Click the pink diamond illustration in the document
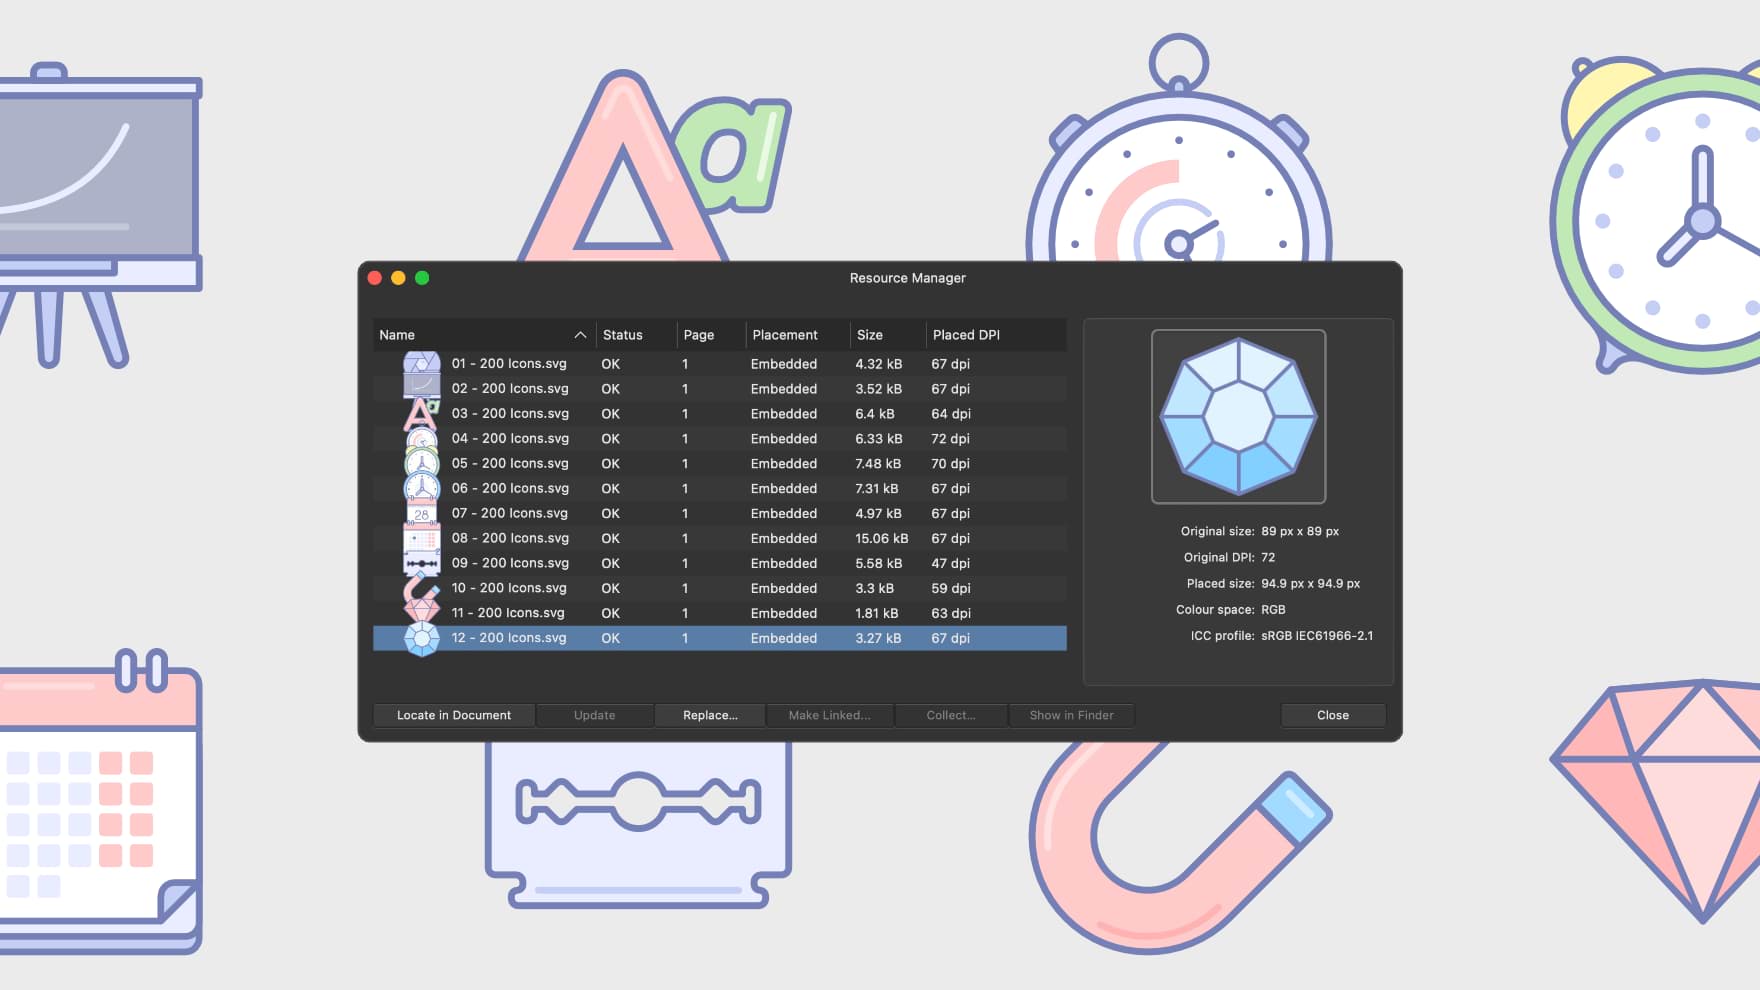Viewport: 1760px width, 990px height. tap(1655, 800)
